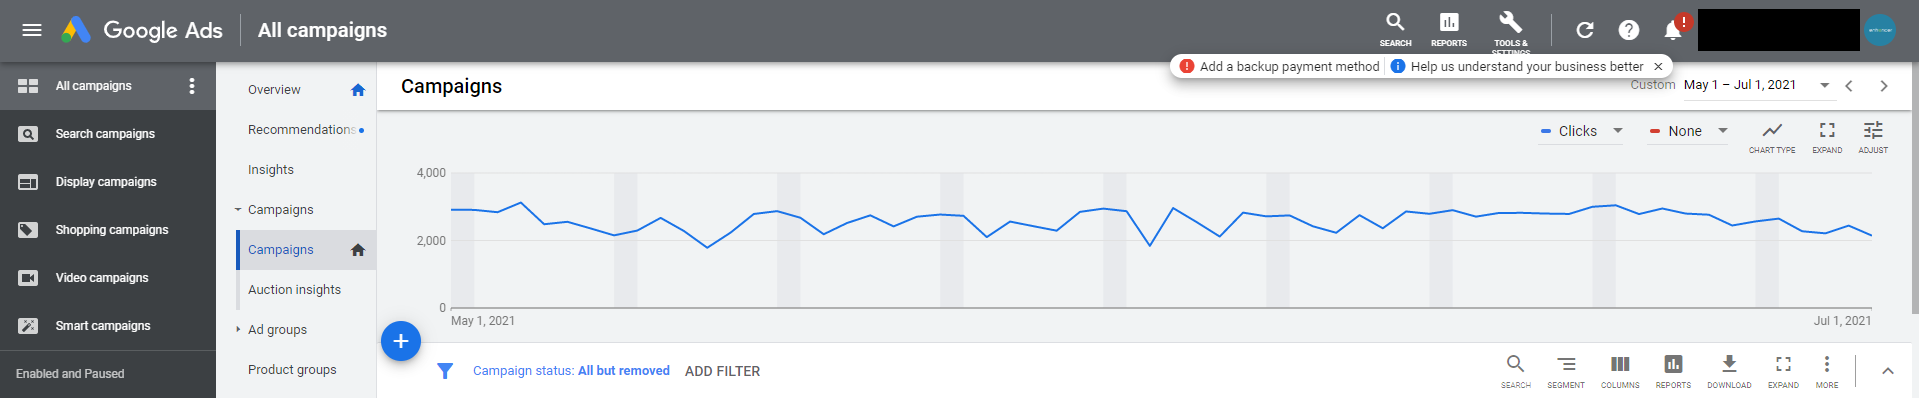Dismiss the notification banner with X
Viewport: 1919px width, 398px height.
click(1658, 66)
